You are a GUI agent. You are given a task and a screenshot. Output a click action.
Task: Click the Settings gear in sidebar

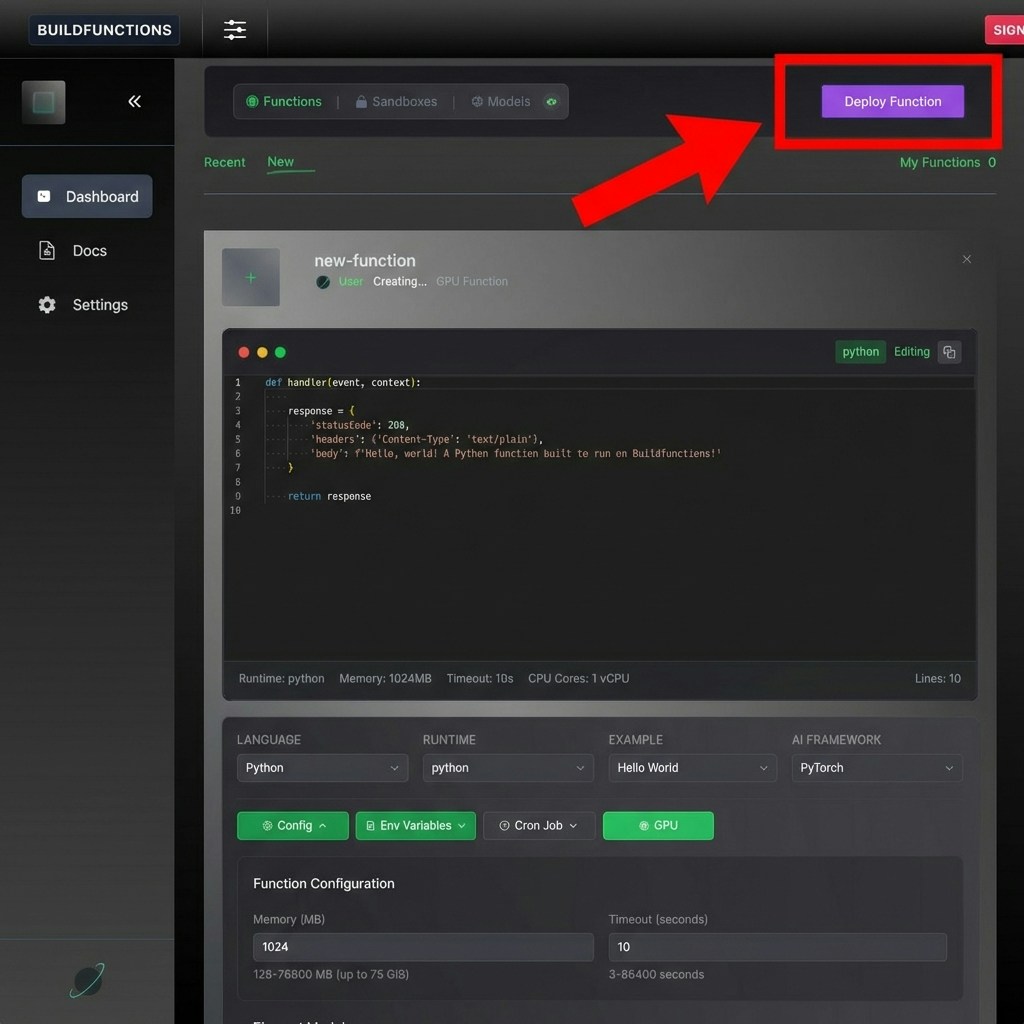tap(46, 305)
